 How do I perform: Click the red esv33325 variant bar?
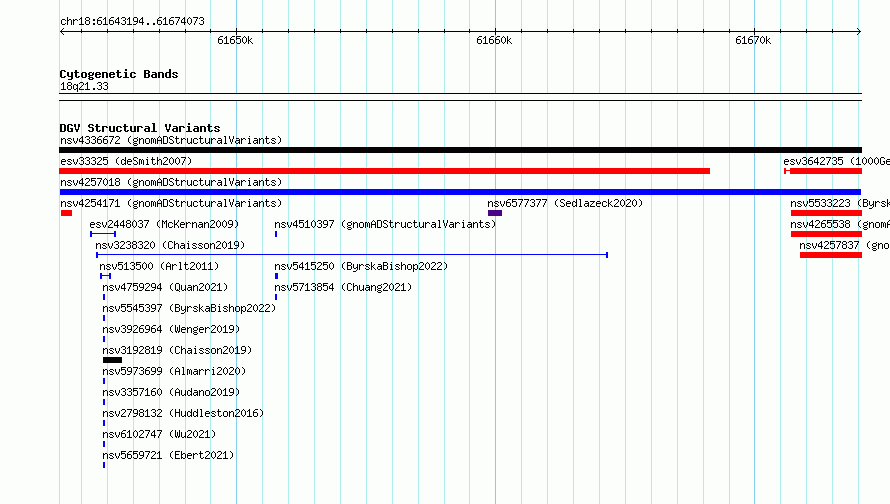tap(384, 171)
